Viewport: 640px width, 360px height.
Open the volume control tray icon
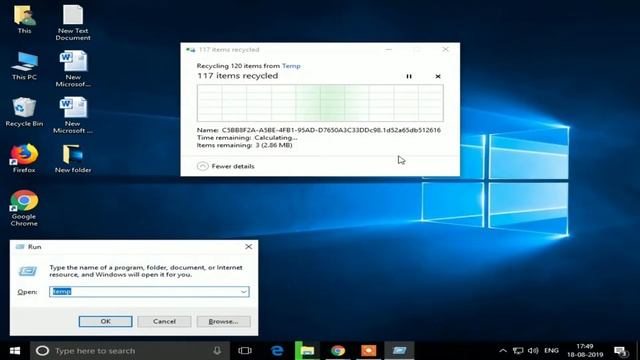point(533,351)
